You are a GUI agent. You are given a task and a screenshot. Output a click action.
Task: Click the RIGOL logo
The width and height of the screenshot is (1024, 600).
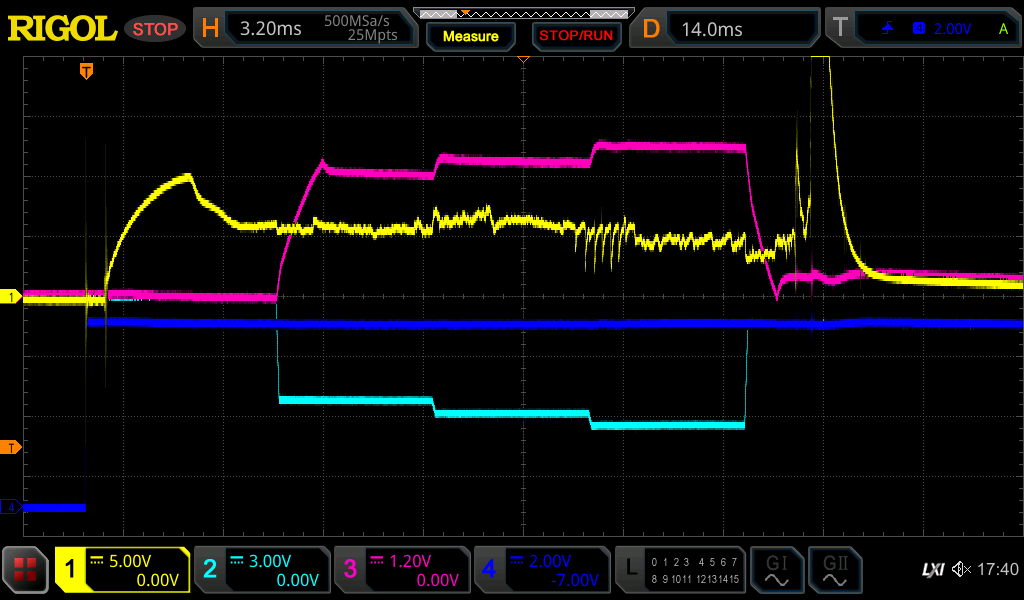[62, 29]
